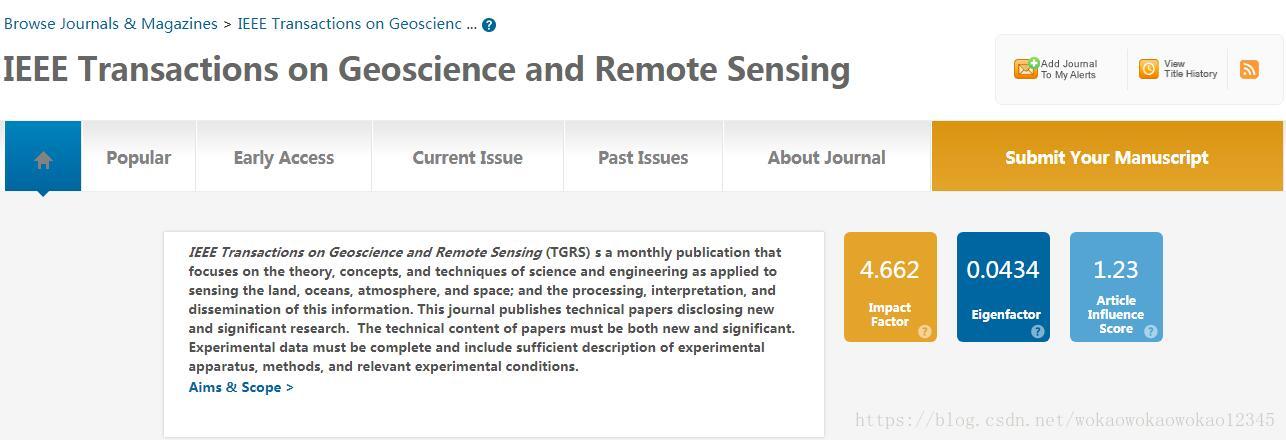Click the View Title History clock icon

click(x=1149, y=69)
